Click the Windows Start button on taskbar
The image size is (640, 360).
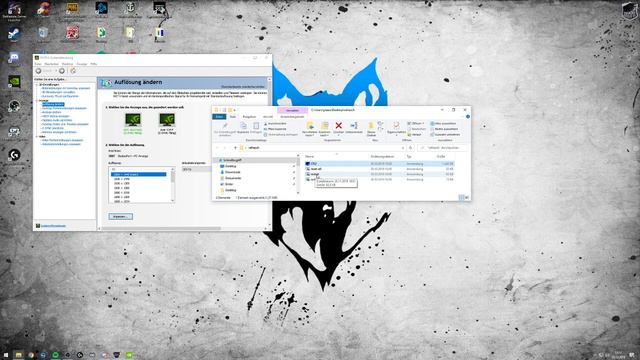pos(6,356)
